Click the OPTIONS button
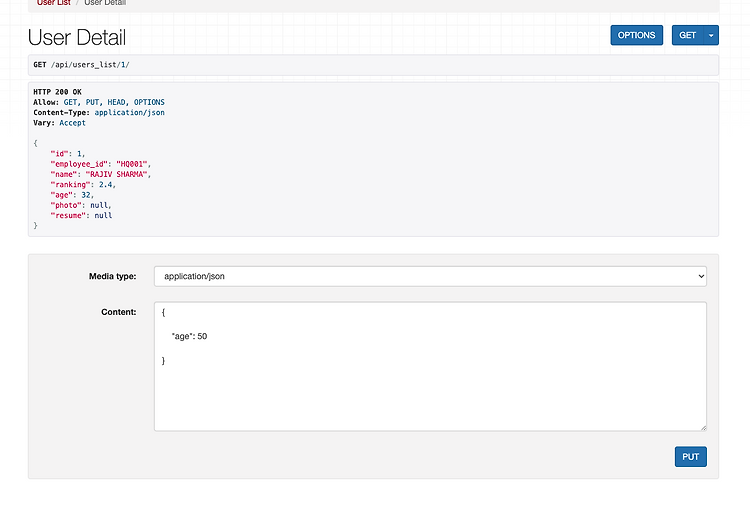The width and height of the screenshot is (750, 510). click(x=636, y=35)
